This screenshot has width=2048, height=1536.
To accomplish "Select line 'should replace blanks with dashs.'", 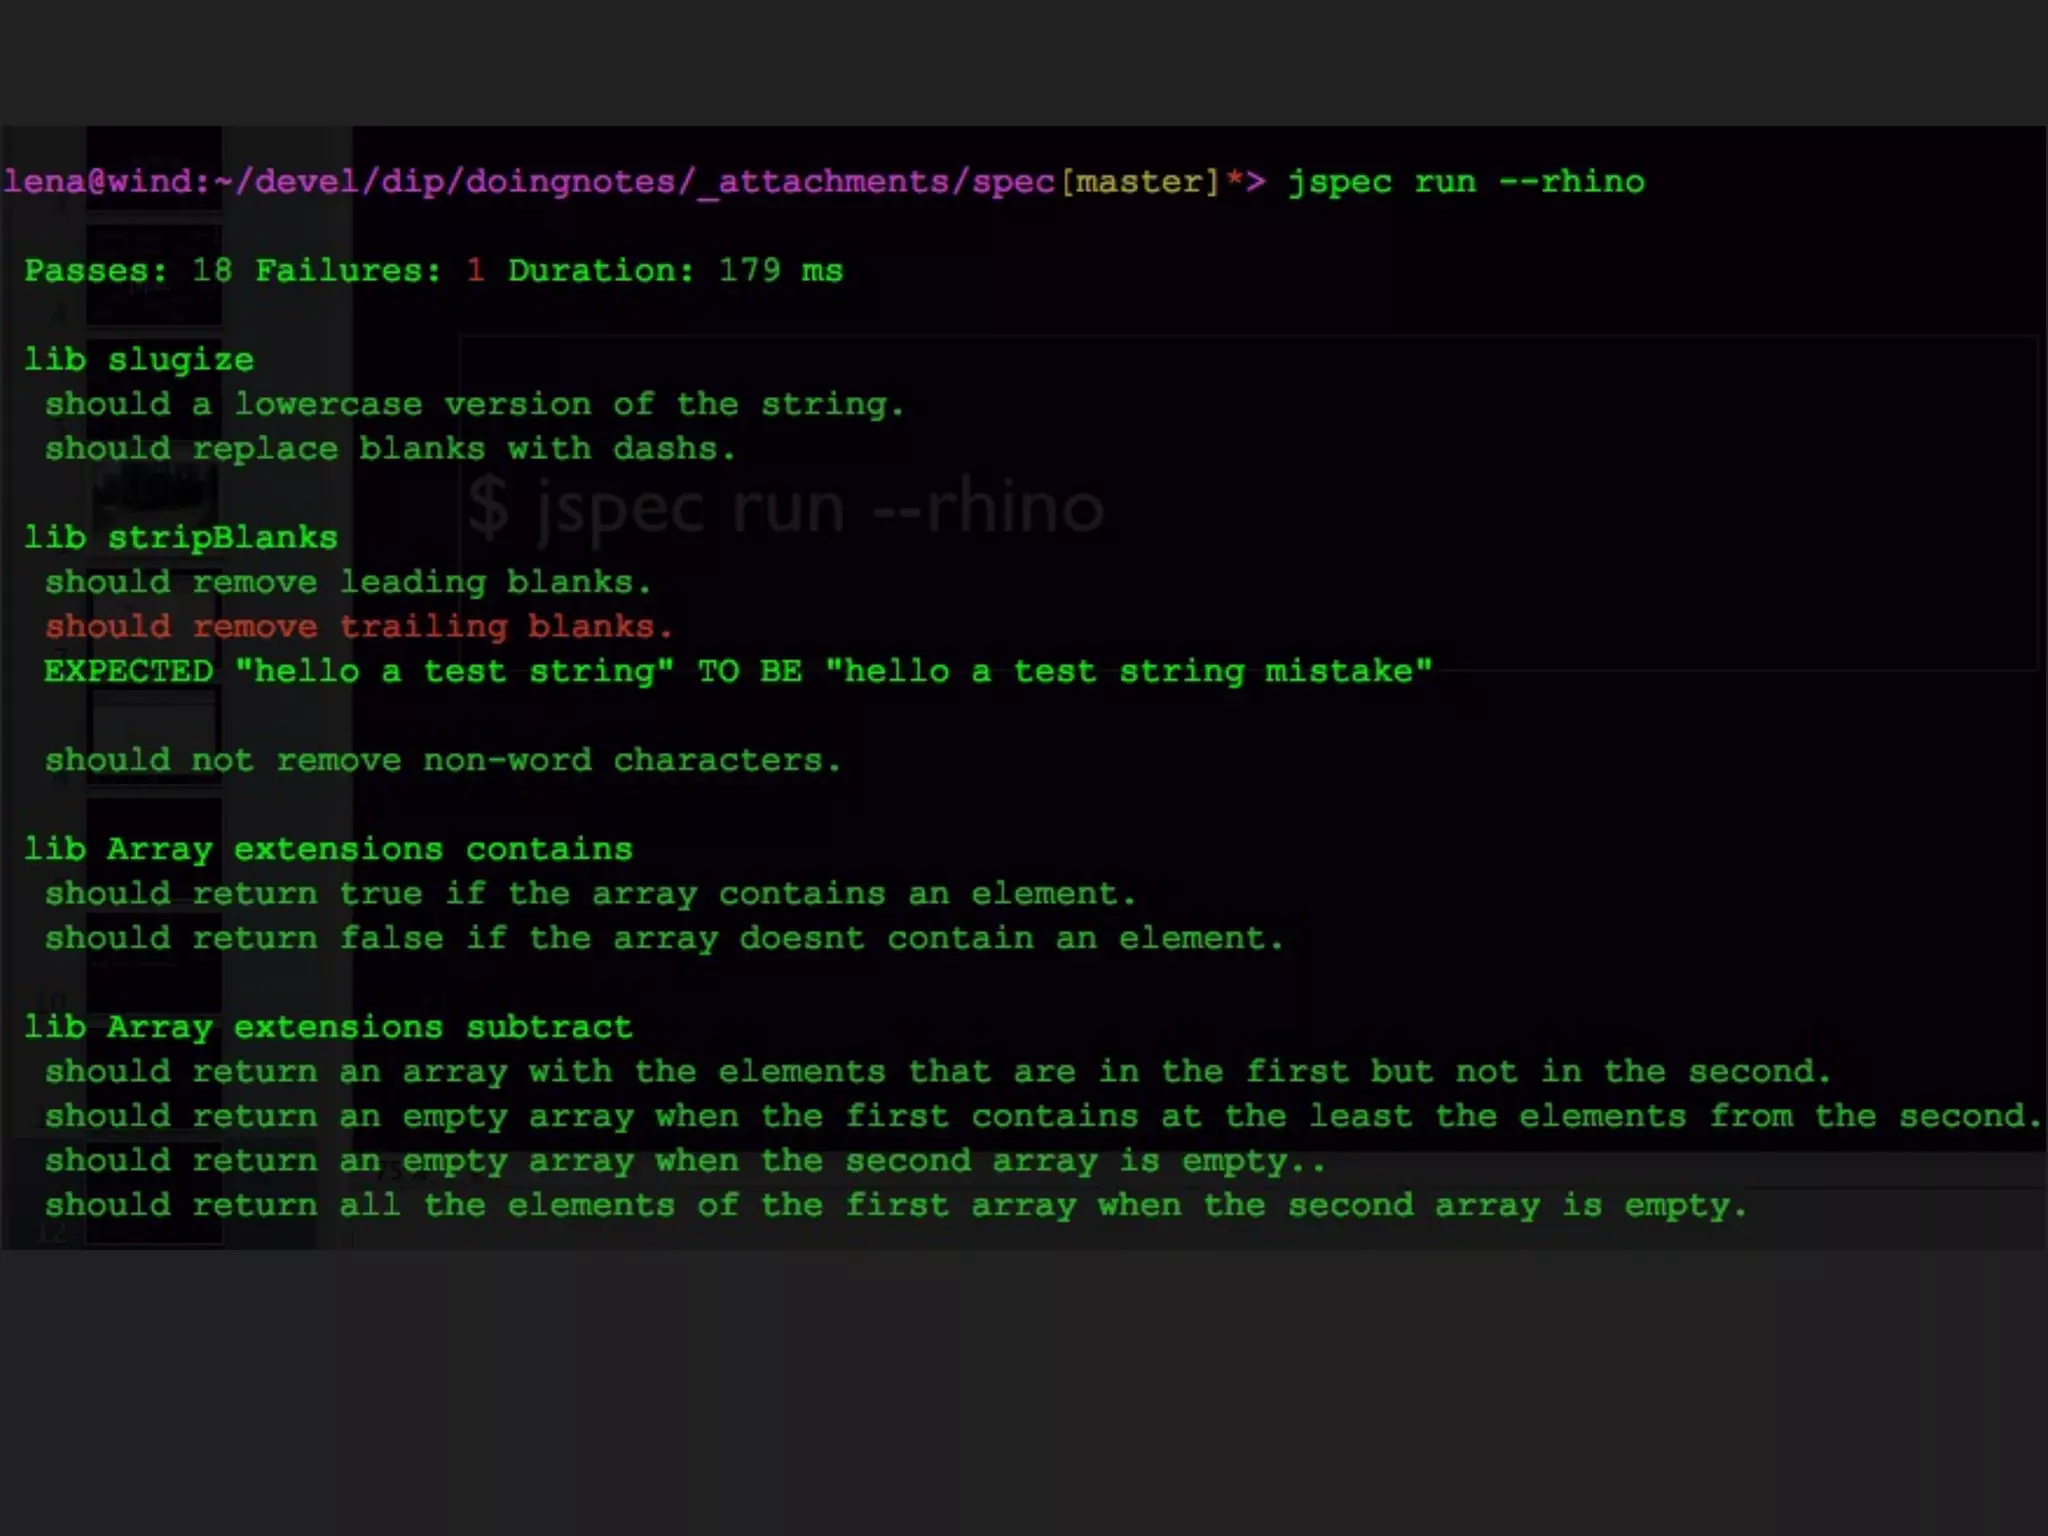I will [x=390, y=449].
